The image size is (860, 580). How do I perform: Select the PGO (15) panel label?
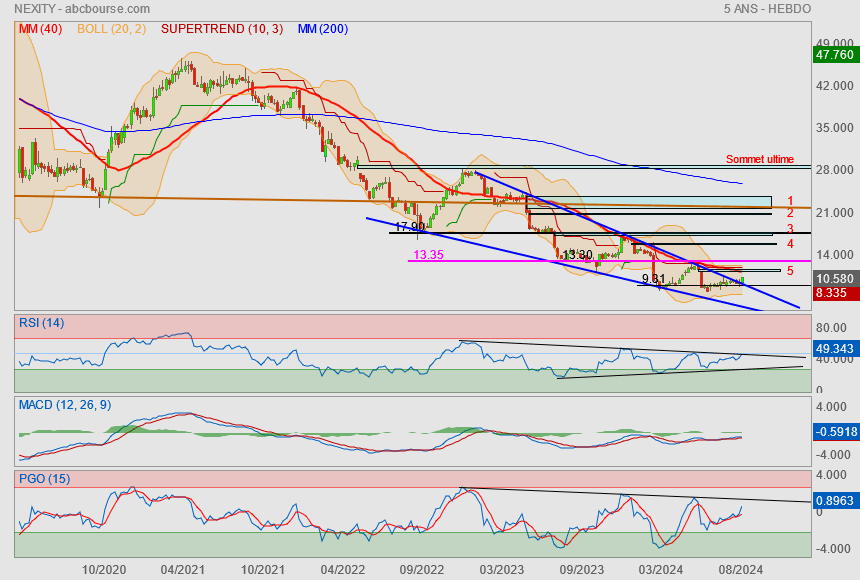click(x=44, y=478)
